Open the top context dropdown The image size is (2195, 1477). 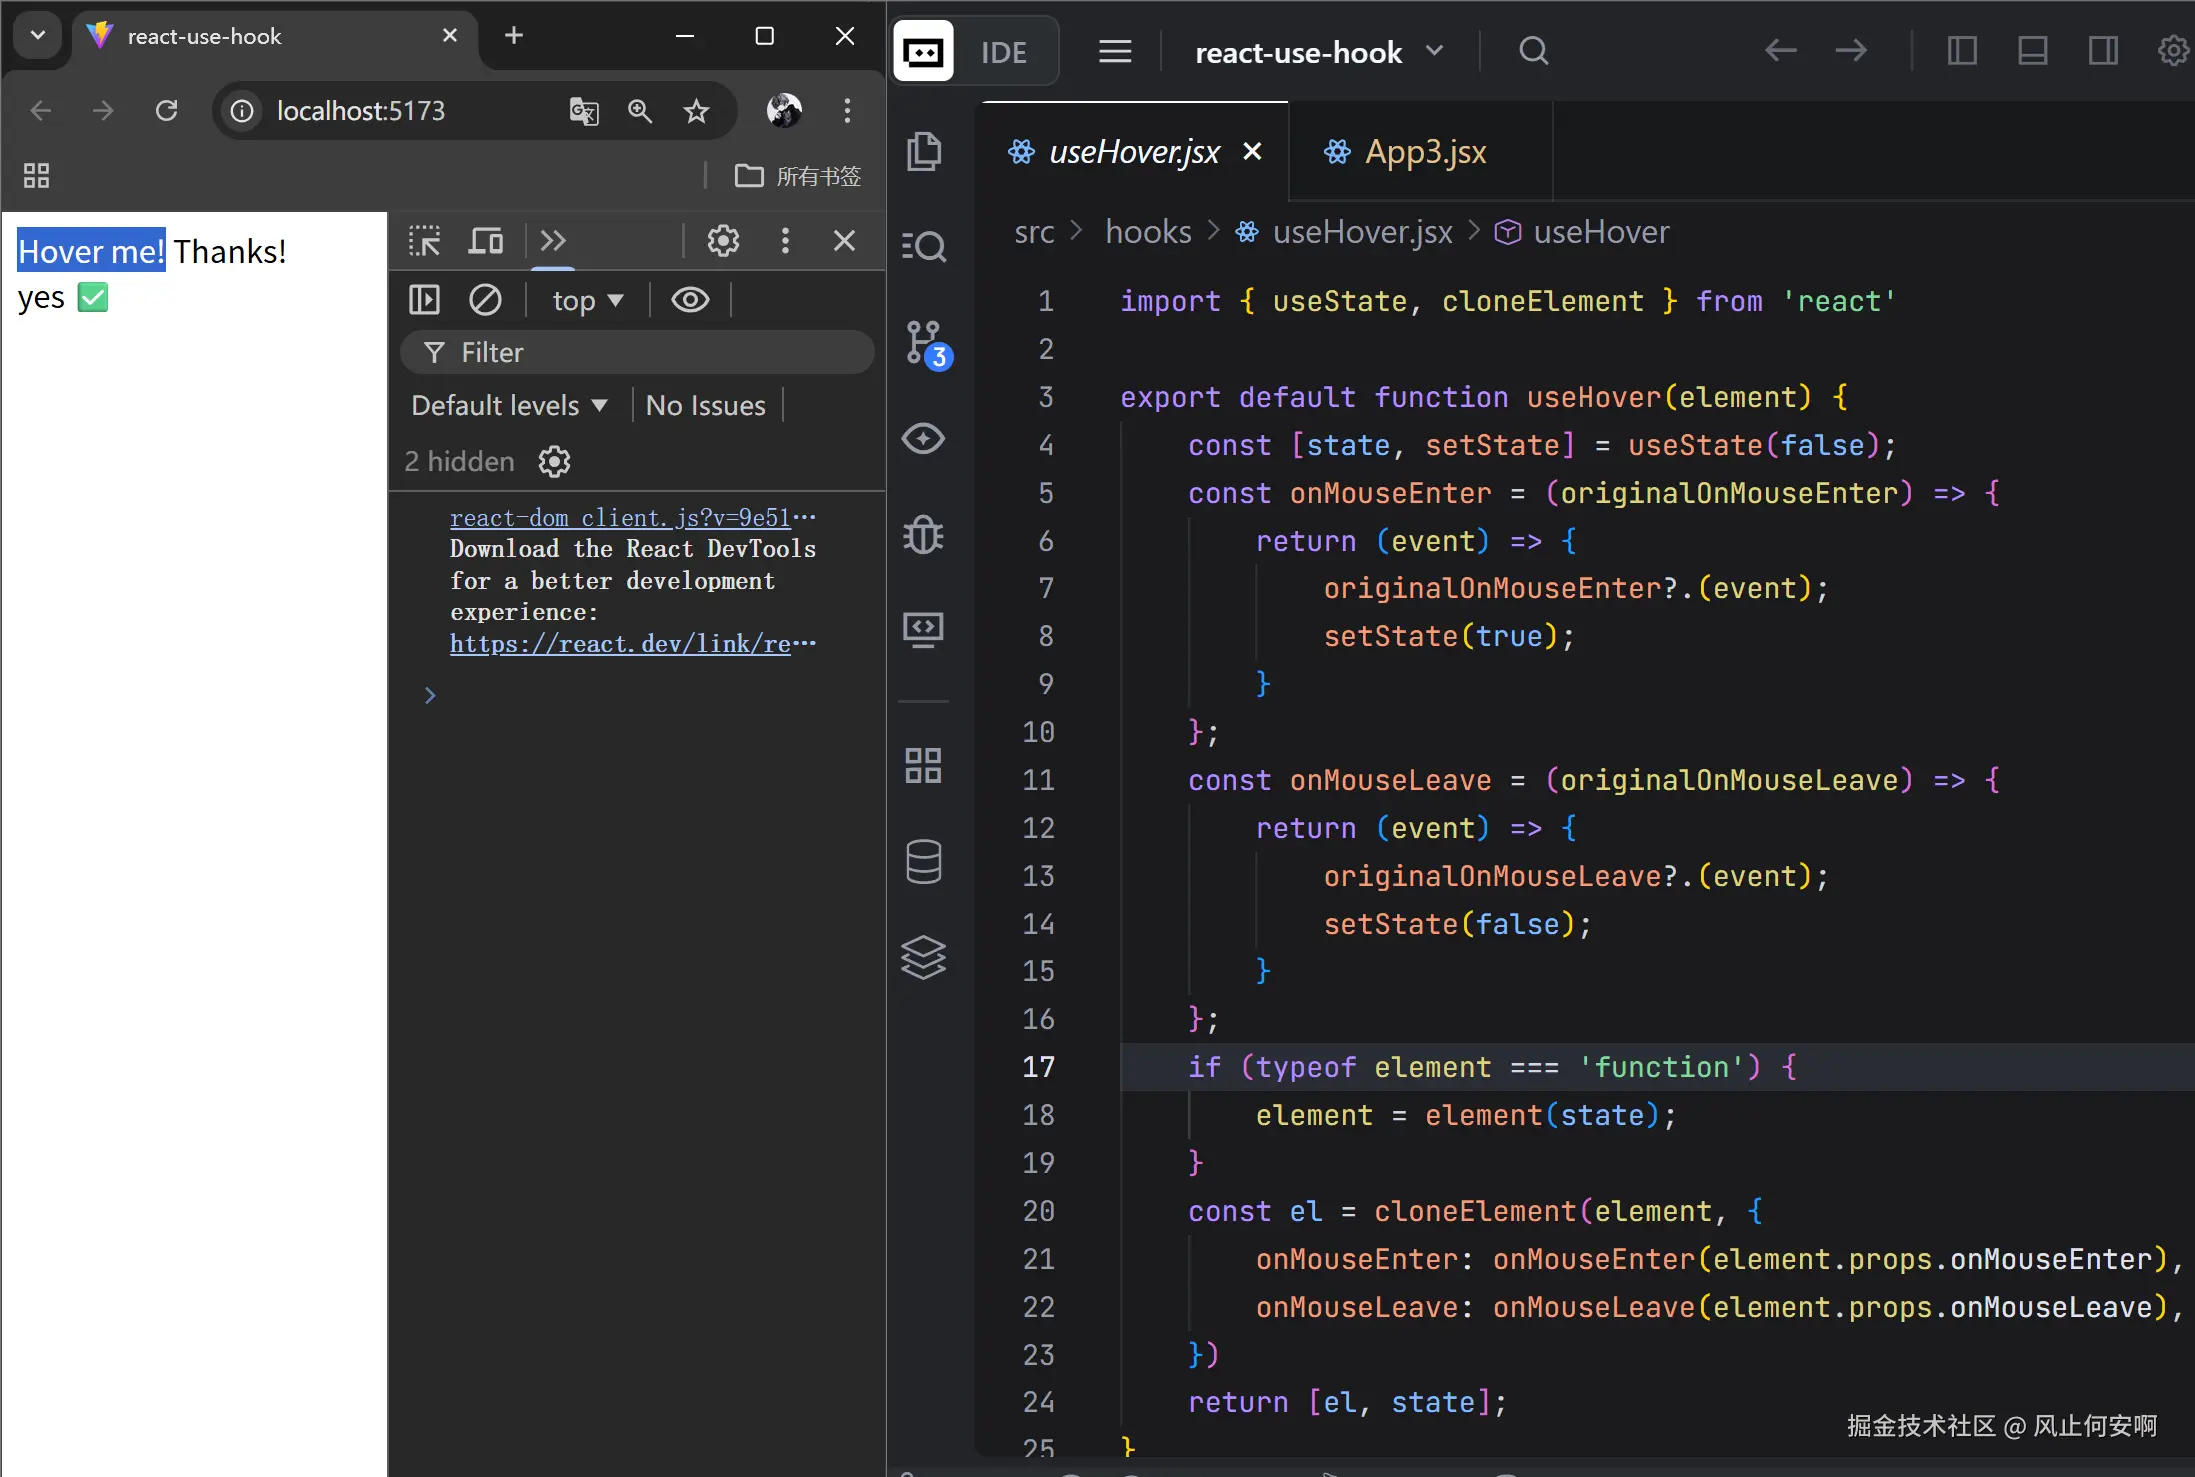click(587, 300)
